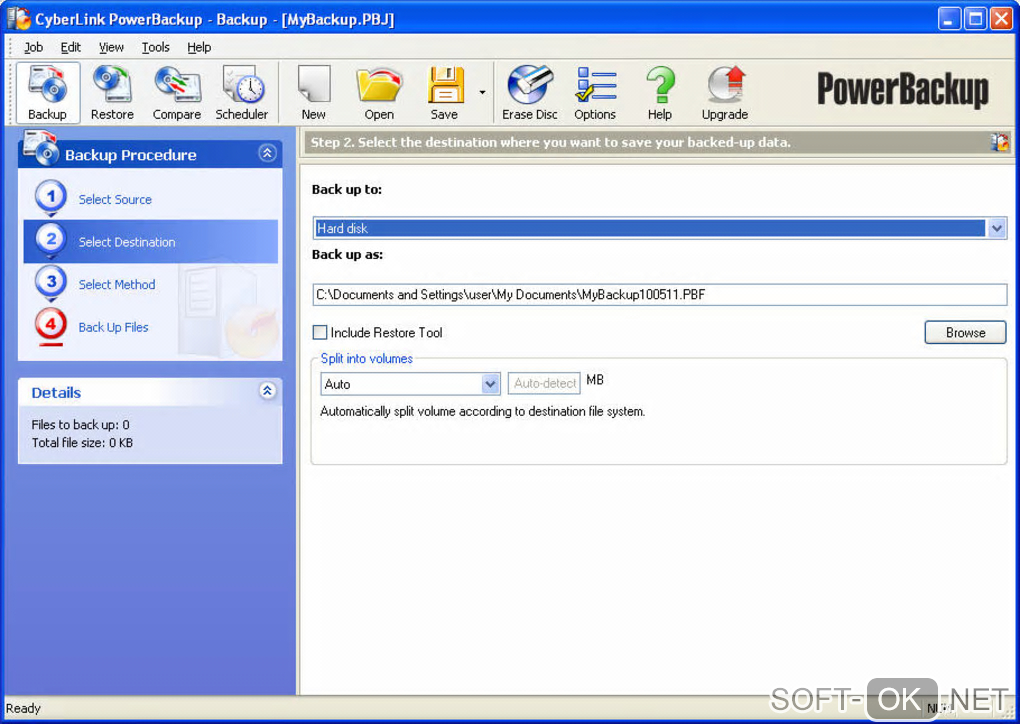Open the Back Up Files step

(x=113, y=327)
